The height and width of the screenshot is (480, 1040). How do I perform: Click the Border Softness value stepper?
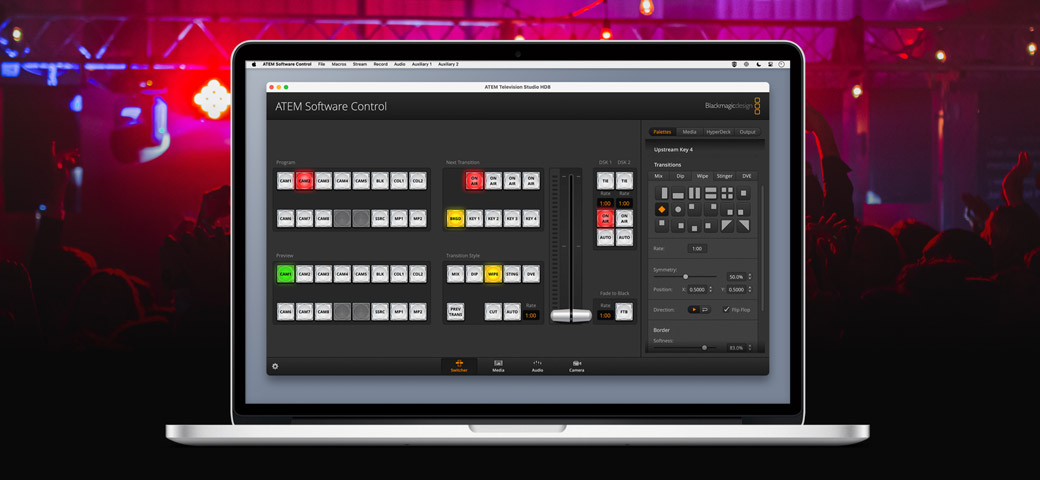click(750, 348)
